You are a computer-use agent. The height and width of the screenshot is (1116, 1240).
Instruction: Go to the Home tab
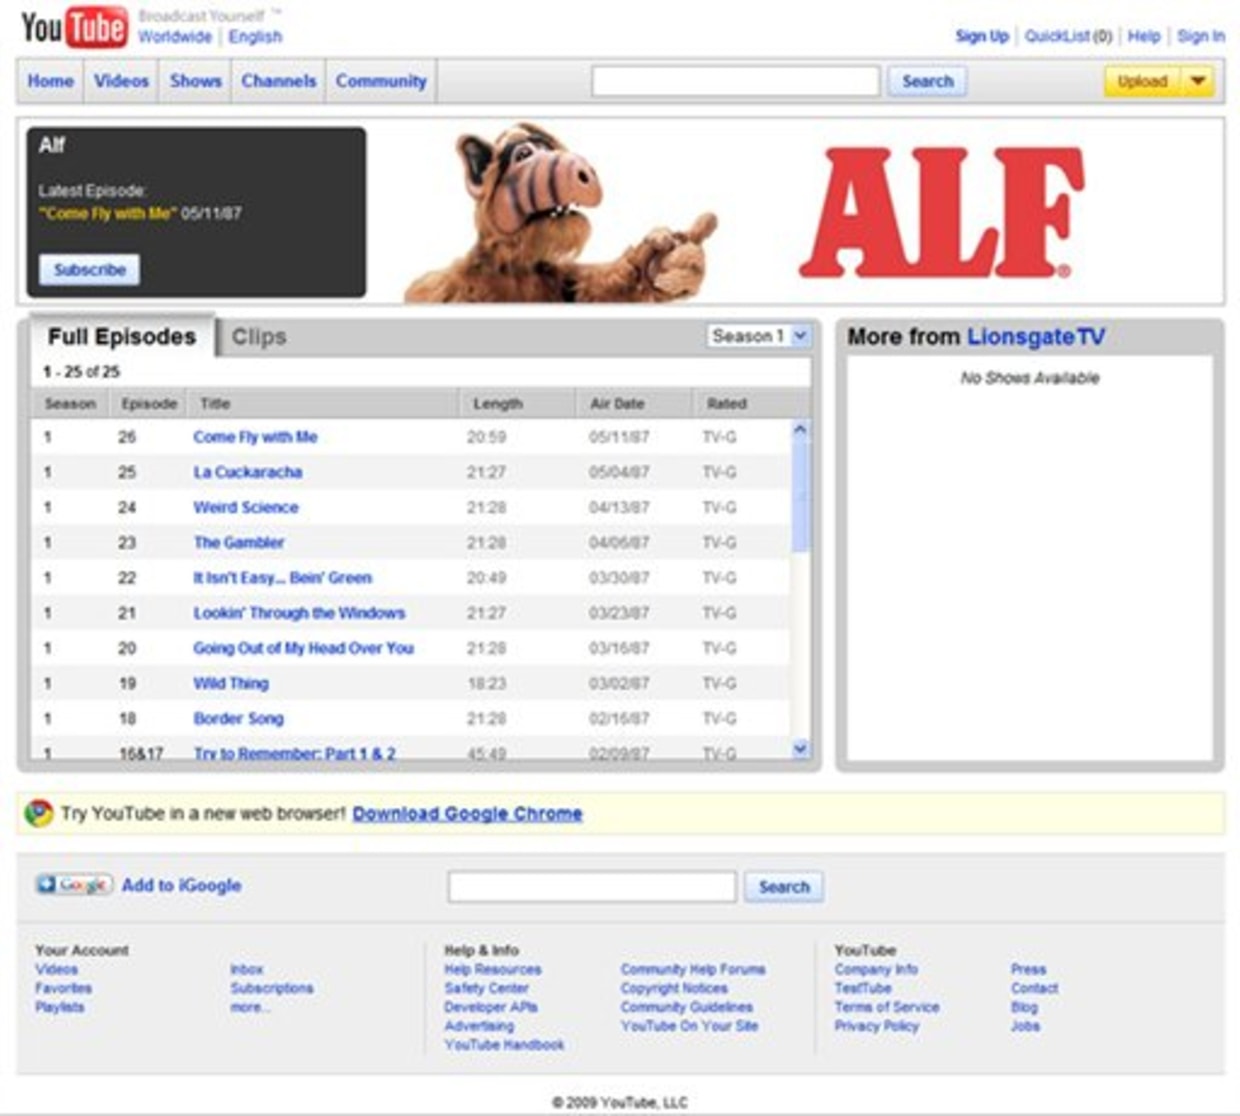(50, 81)
